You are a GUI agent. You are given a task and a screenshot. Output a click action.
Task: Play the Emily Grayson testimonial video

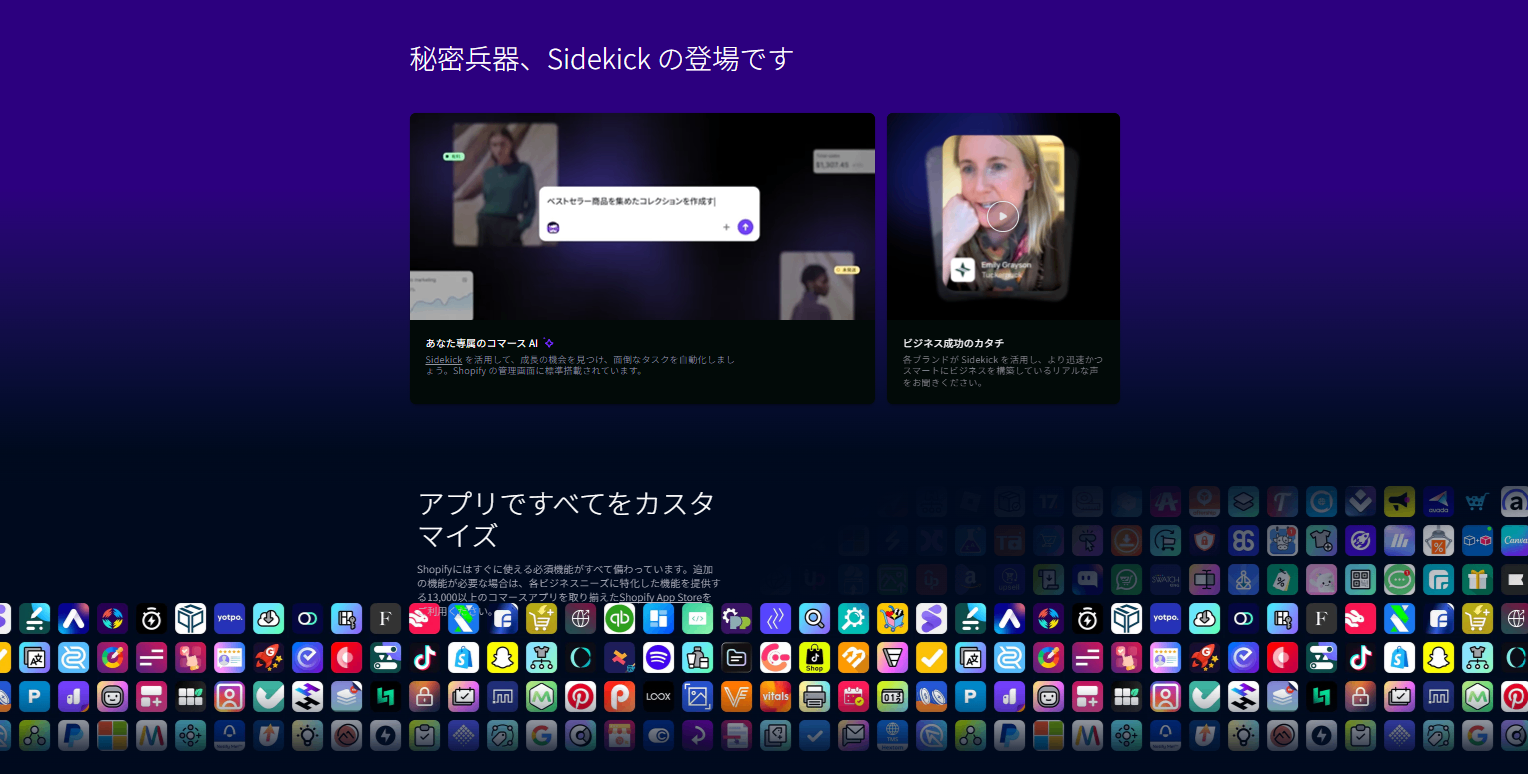(1003, 216)
